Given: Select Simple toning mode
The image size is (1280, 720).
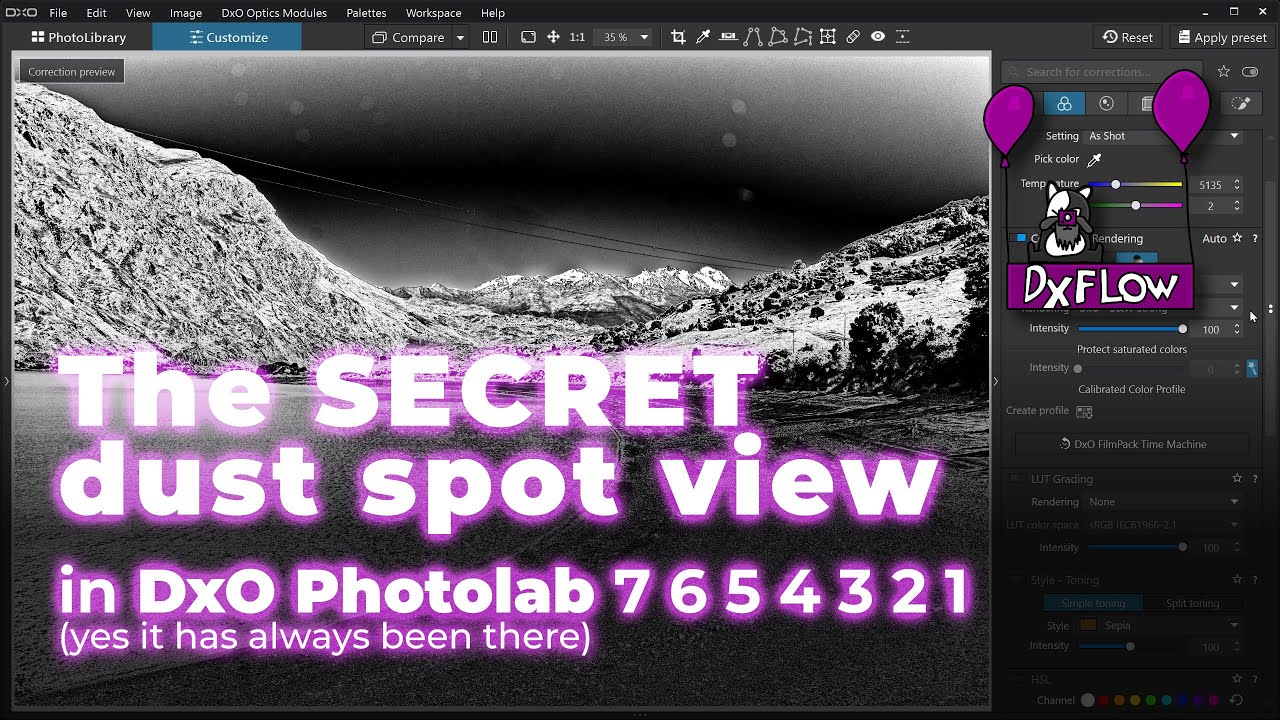Looking at the screenshot, I should point(1093,603).
